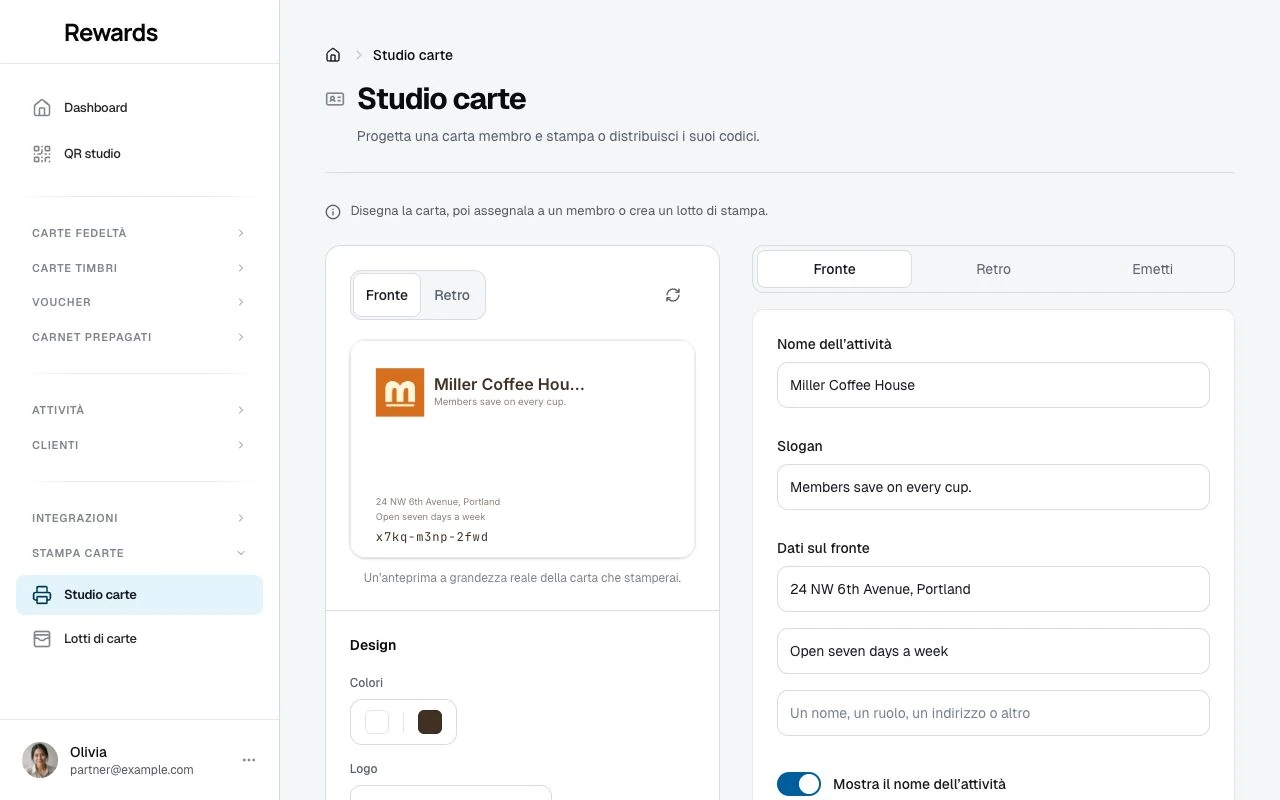
Task: Pick the dark brown color swatch
Action: pyautogui.click(x=430, y=722)
